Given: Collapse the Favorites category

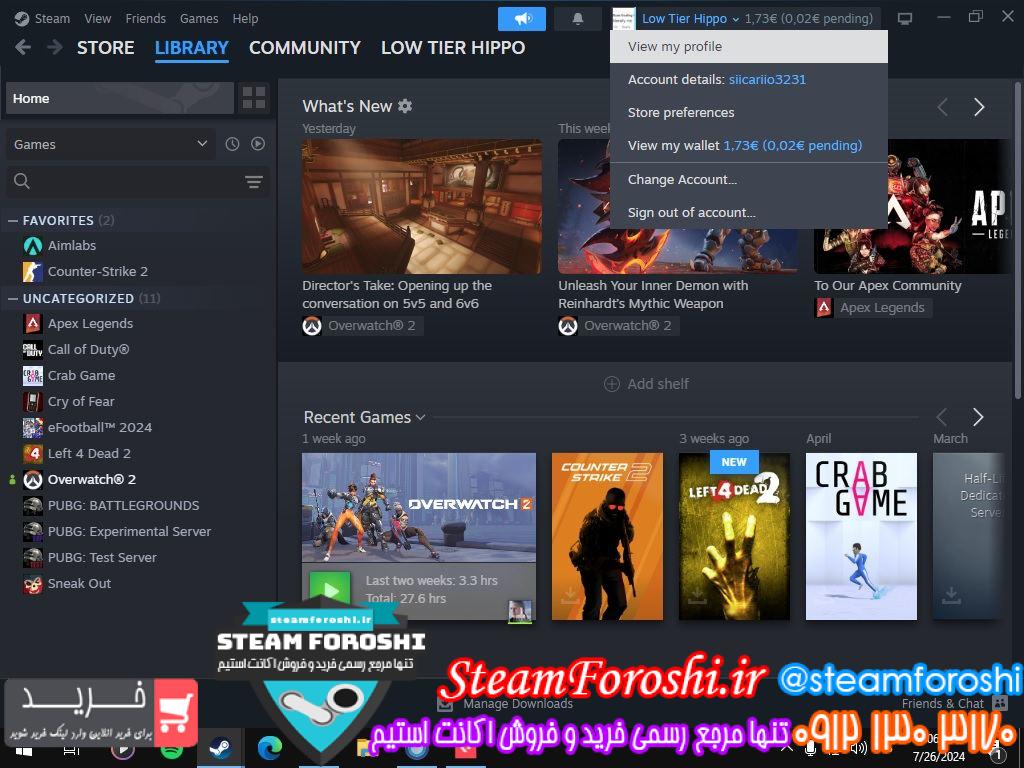Looking at the screenshot, I should [x=13, y=220].
